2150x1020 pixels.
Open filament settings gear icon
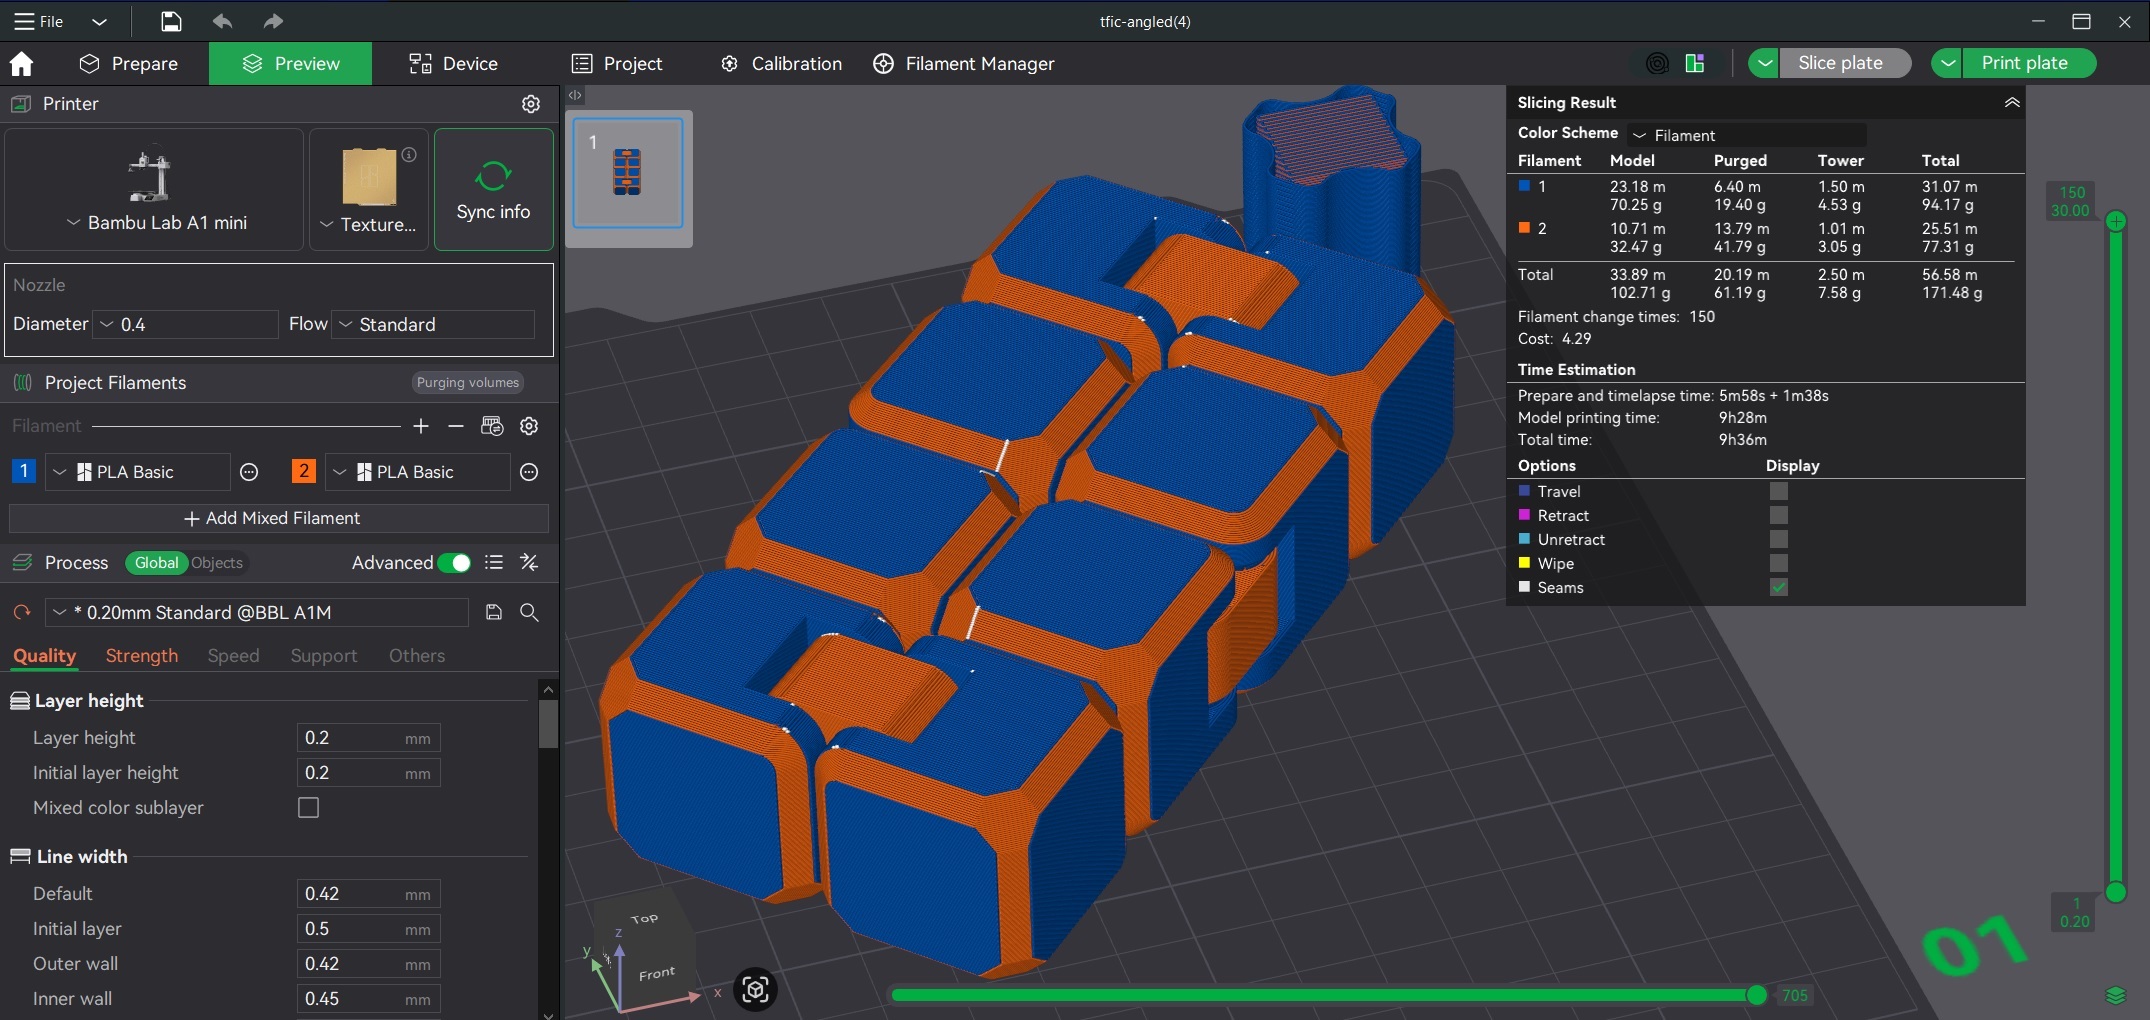tap(529, 426)
